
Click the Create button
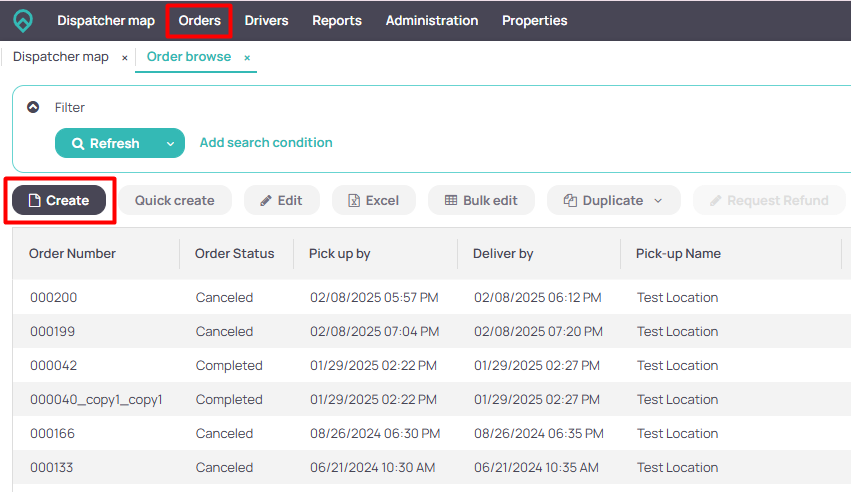click(x=59, y=200)
